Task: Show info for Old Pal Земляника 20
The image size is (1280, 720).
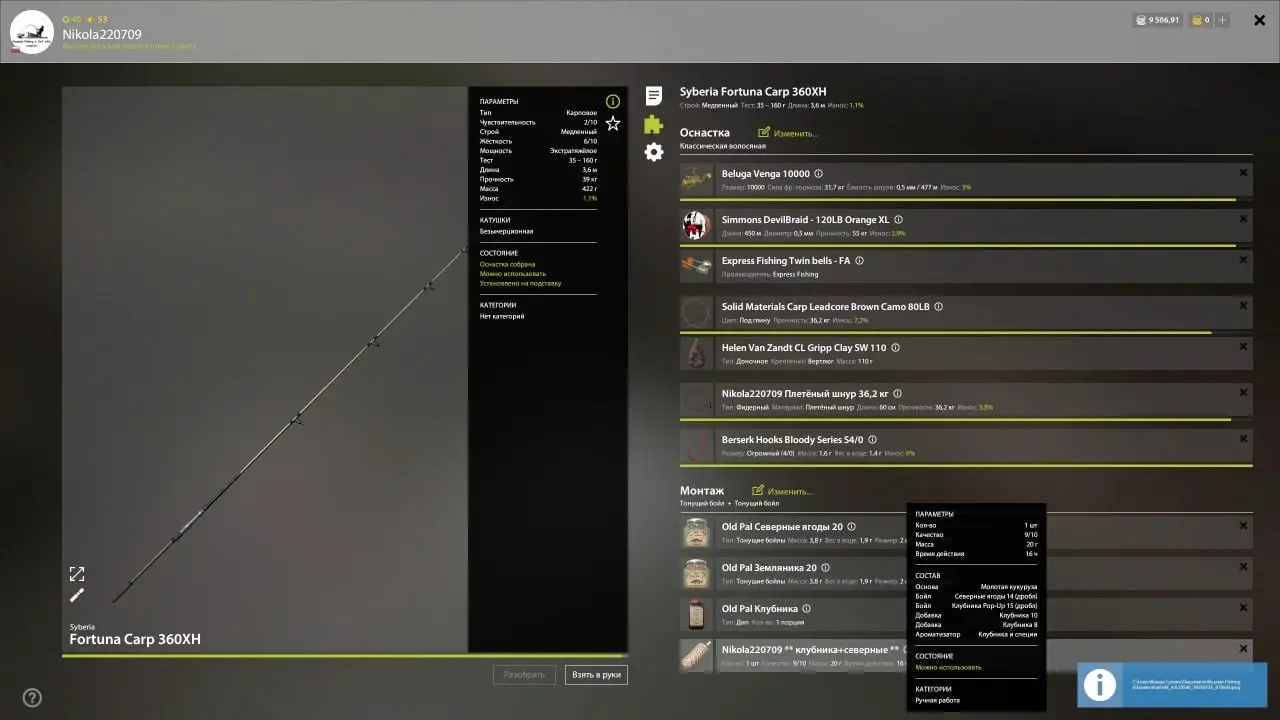Action: pyautogui.click(x=825, y=568)
